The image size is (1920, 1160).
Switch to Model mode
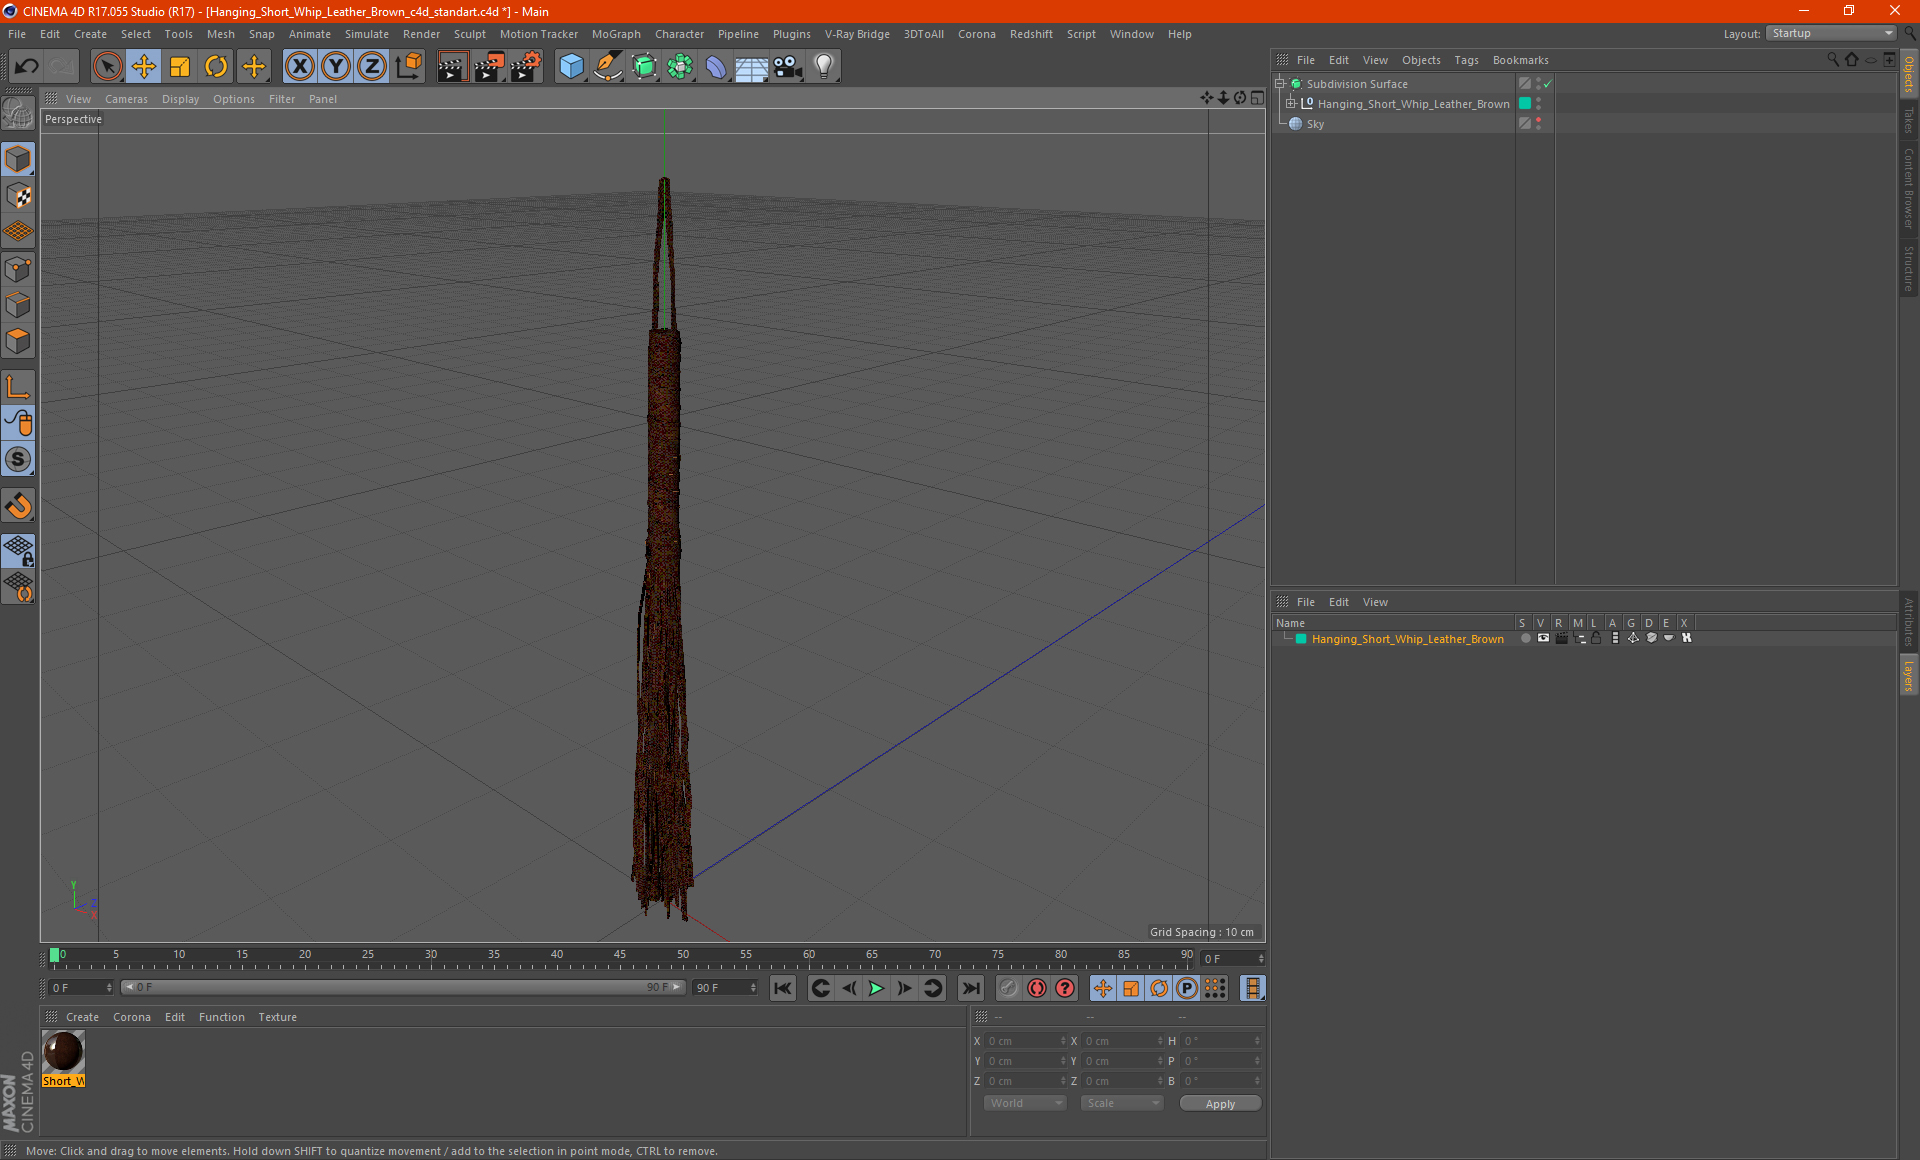(x=18, y=159)
